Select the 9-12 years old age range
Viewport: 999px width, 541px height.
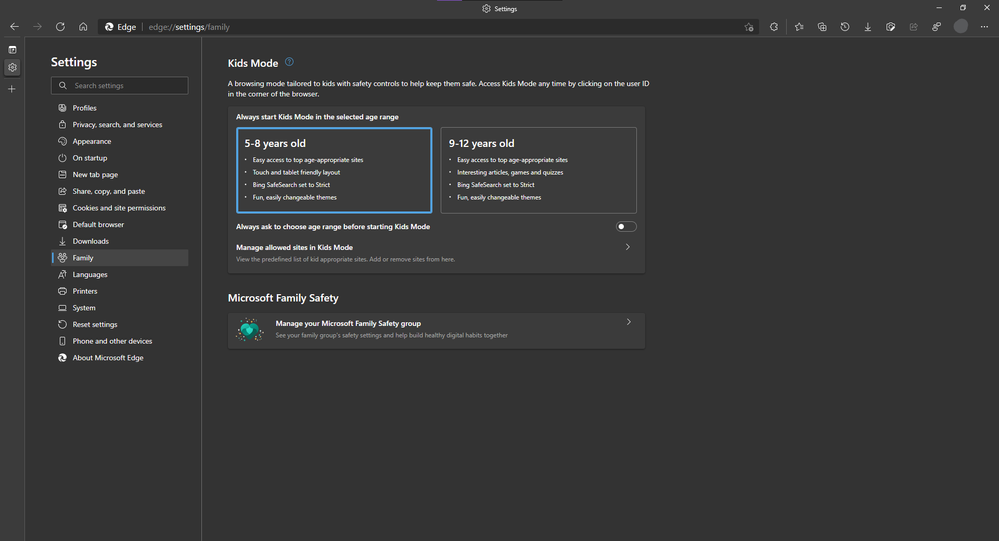pos(538,170)
